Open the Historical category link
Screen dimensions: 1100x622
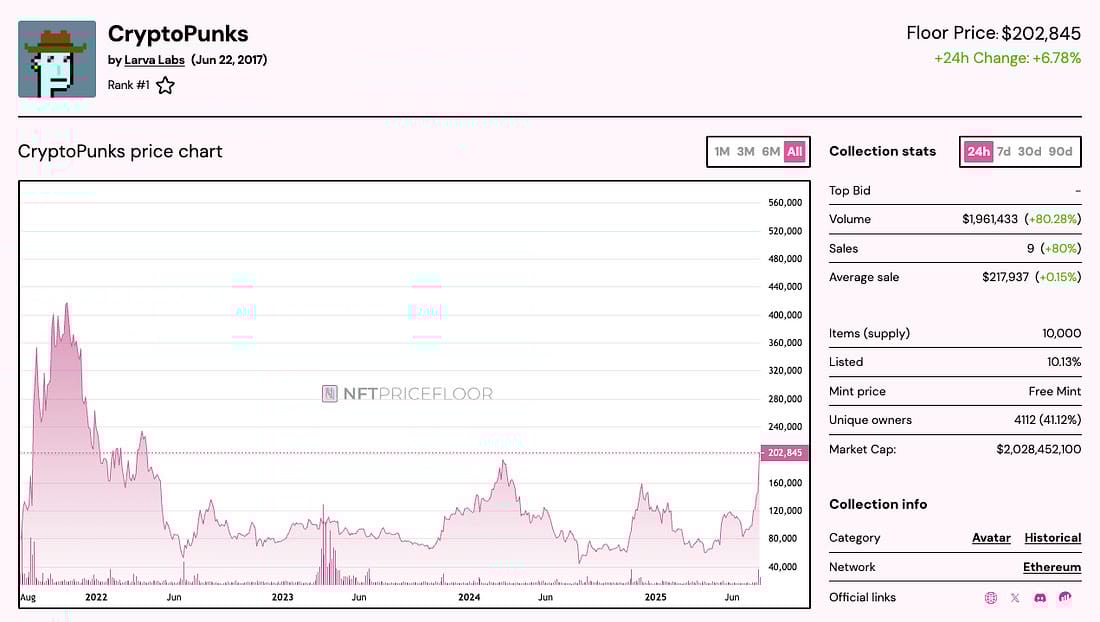point(1052,538)
